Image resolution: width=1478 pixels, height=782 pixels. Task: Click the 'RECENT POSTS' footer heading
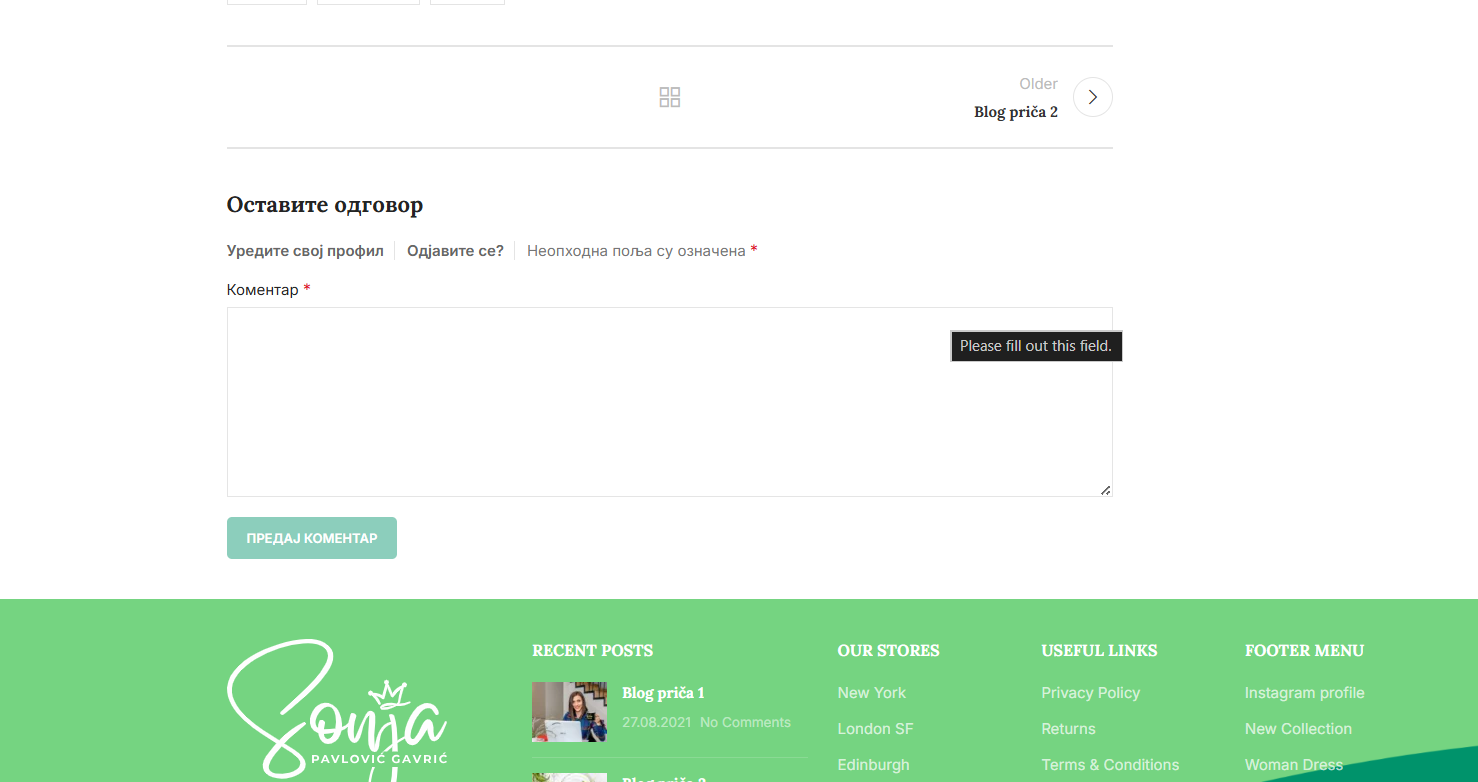tap(592, 651)
